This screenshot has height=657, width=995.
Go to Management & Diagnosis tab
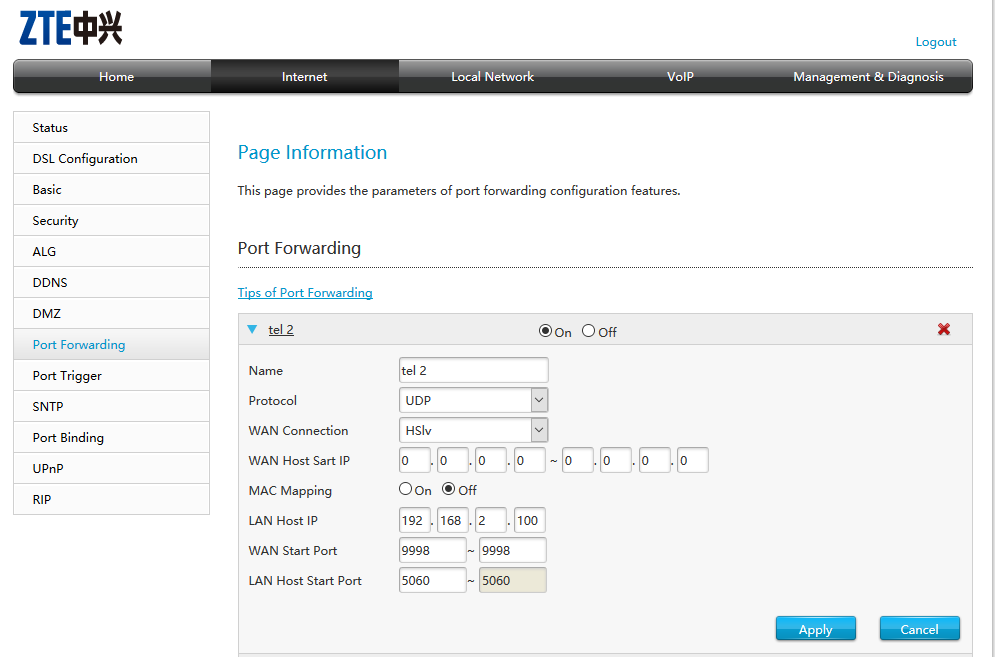867,77
